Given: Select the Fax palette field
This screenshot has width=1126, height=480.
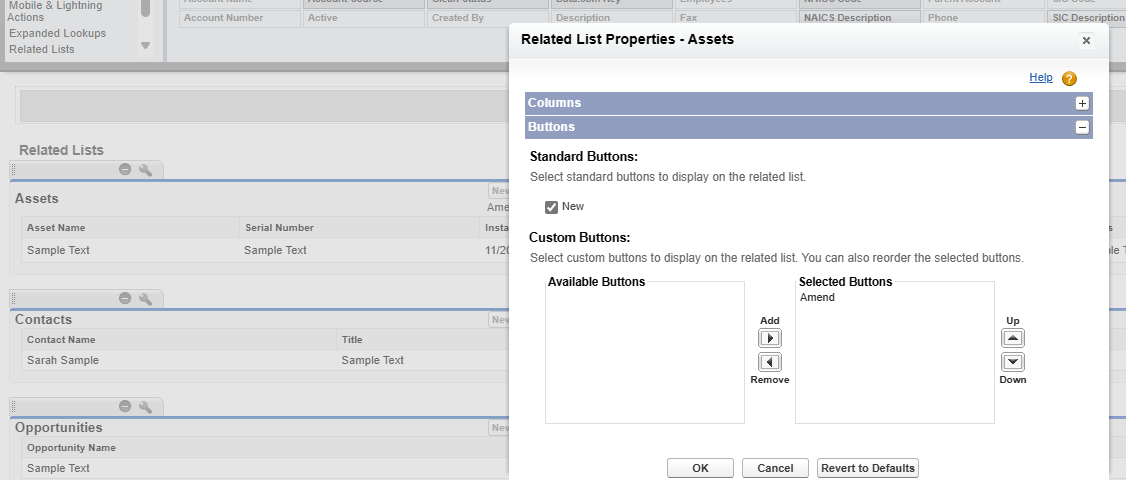Looking at the screenshot, I should click(x=736, y=18).
